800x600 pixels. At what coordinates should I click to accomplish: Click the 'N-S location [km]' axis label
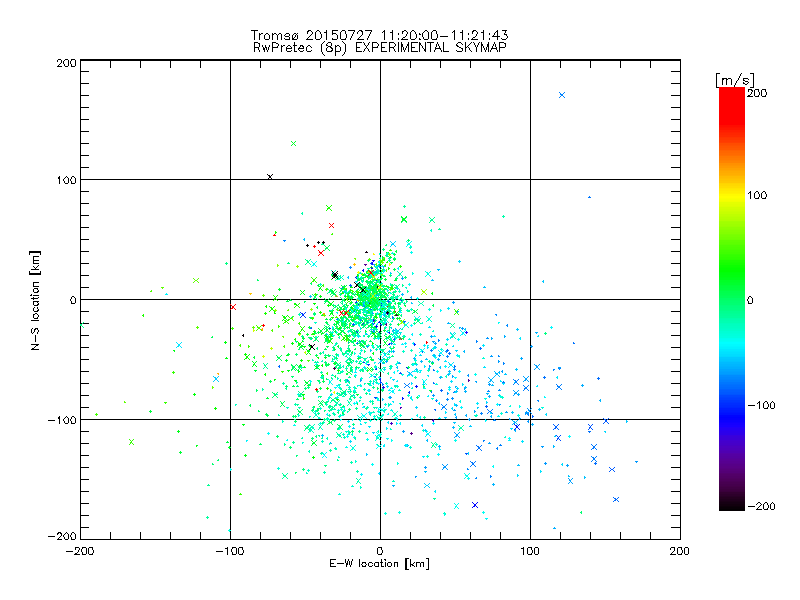[x=35, y=300]
